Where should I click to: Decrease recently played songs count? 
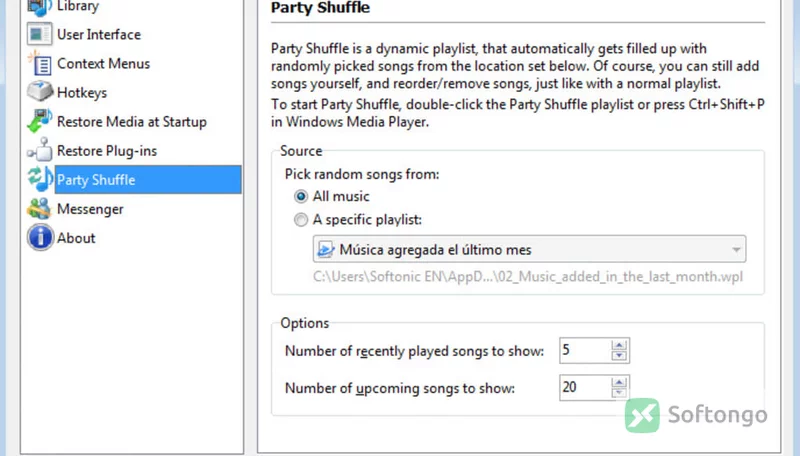619,356
